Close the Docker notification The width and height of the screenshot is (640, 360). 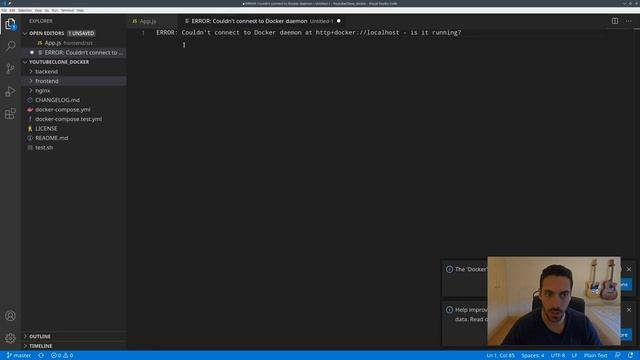(x=629, y=269)
